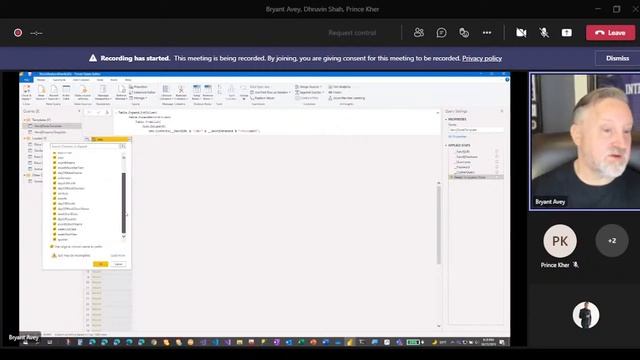Collapse the Properties section in Query Settings
This screenshot has height=360, width=640.
pyautogui.click(x=446, y=119)
